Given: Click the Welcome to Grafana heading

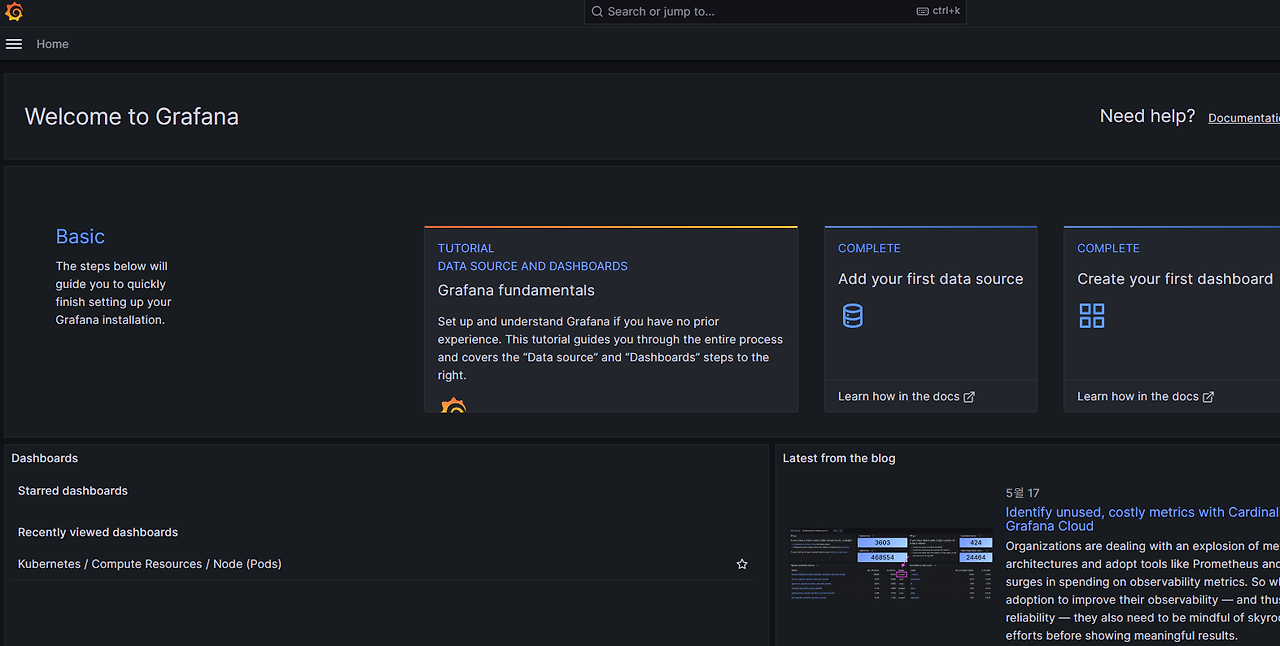Looking at the screenshot, I should 132,117.
